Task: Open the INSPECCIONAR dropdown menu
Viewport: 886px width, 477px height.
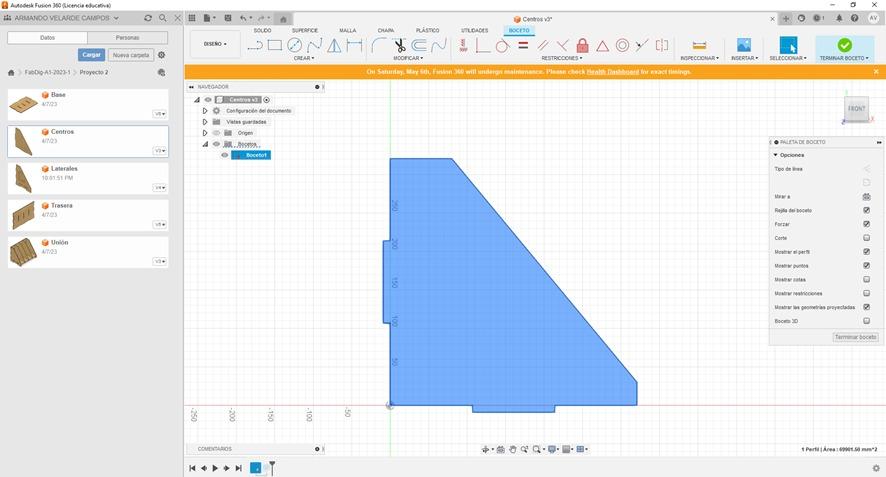Action: (699, 58)
